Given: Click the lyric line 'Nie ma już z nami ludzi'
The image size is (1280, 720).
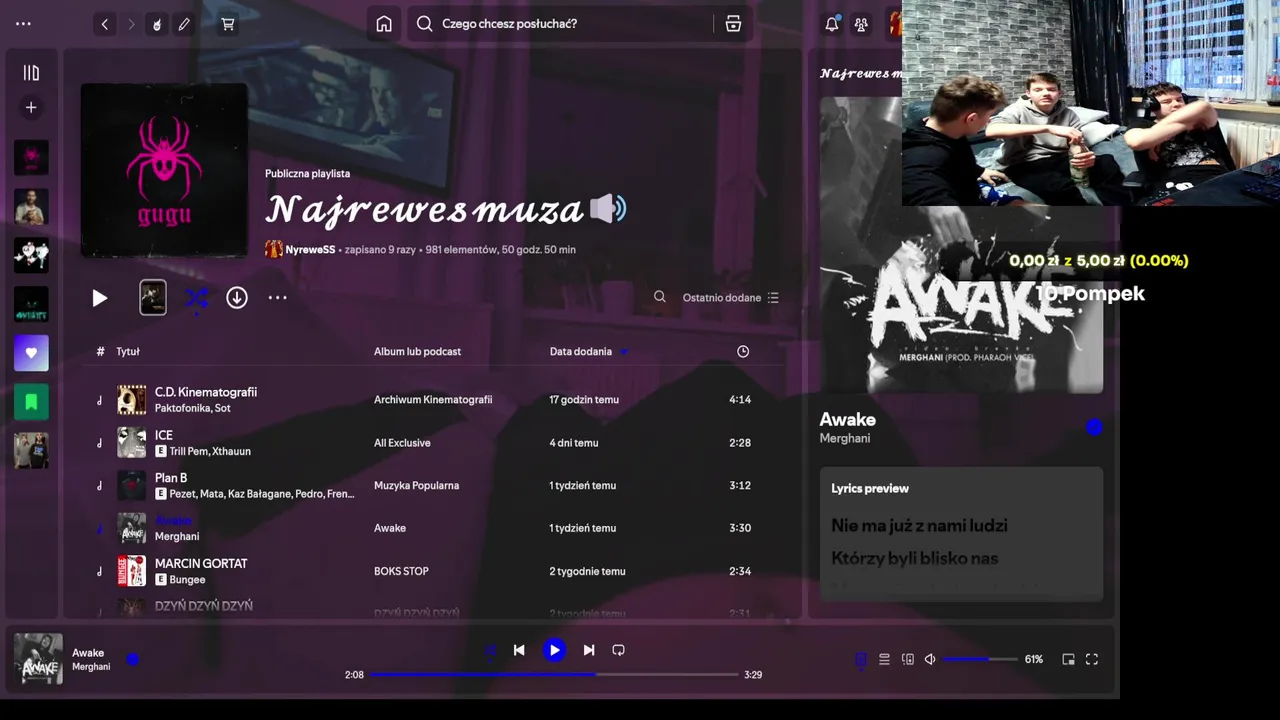Looking at the screenshot, I should [x=919, y=526].
